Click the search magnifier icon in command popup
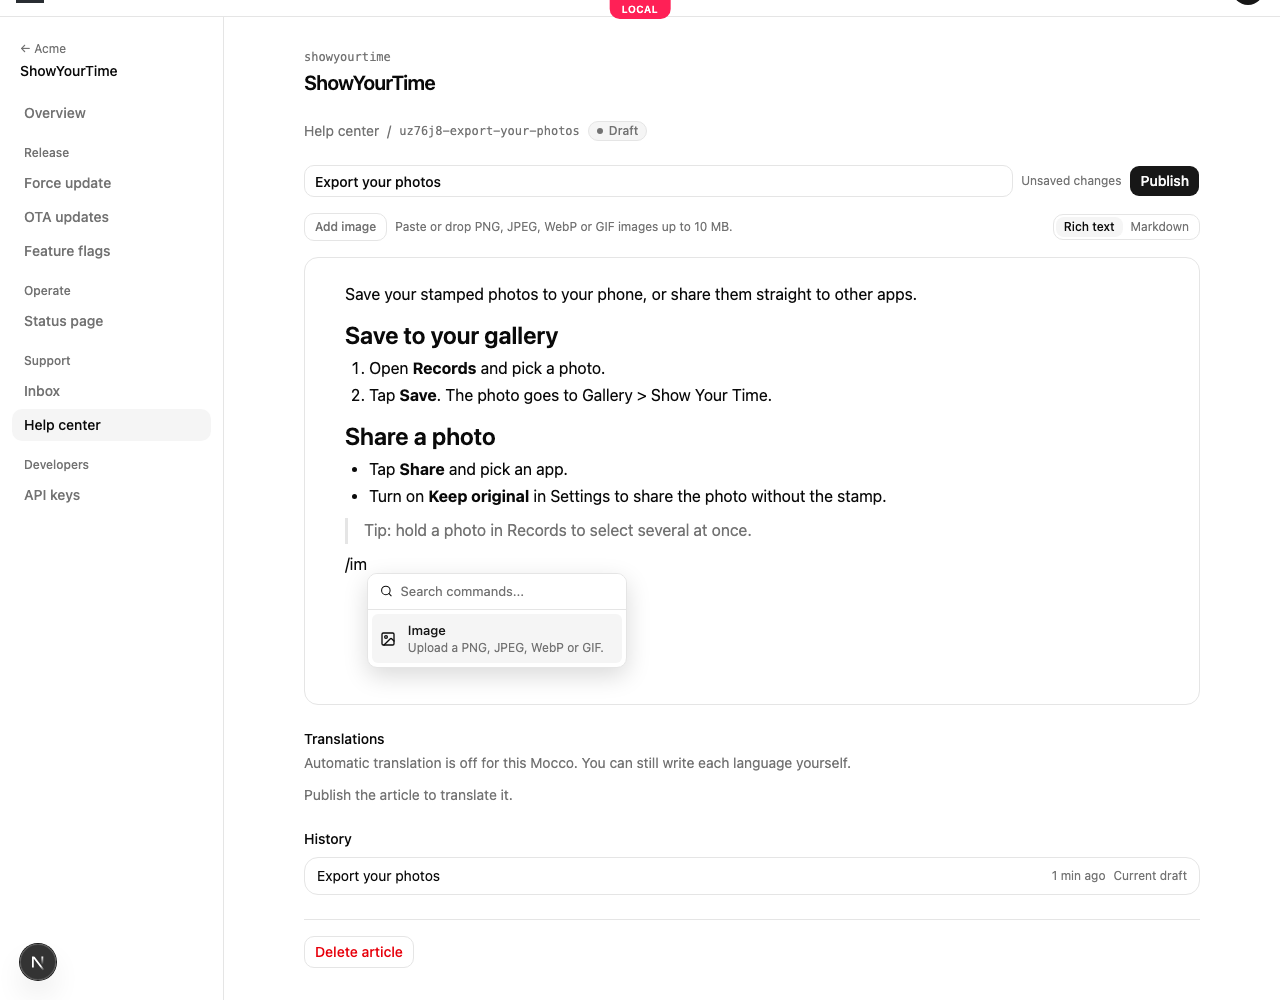The image size is (1280, 1000). click(x=386, y=591)
